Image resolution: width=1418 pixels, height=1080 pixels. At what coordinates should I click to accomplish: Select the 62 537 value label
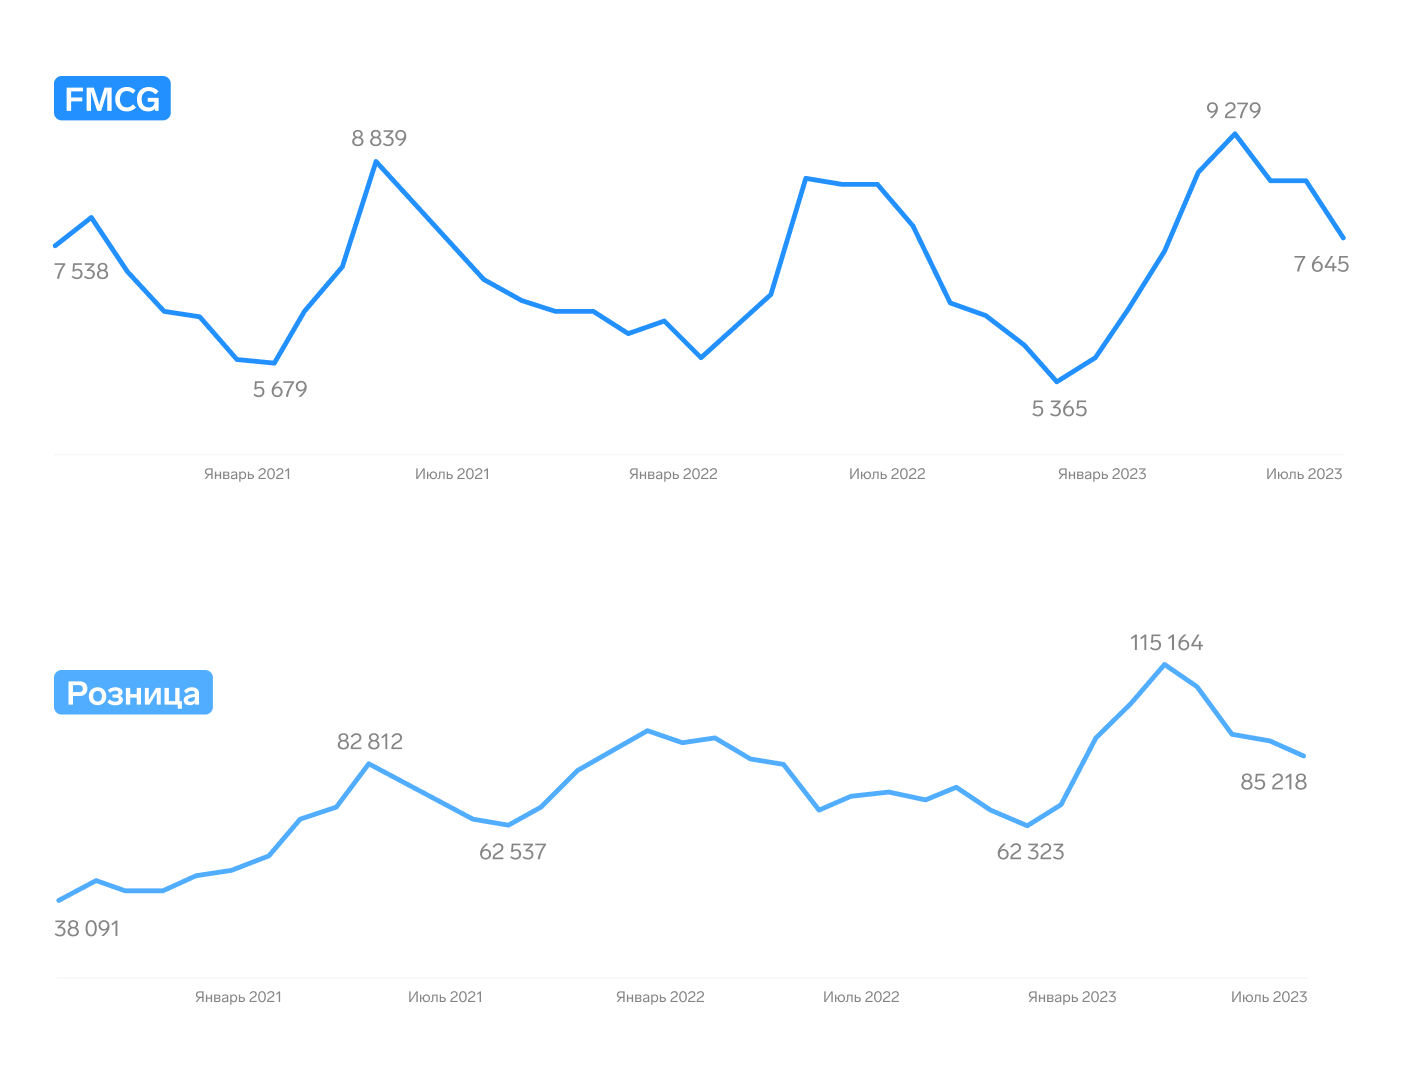[513, 852]
